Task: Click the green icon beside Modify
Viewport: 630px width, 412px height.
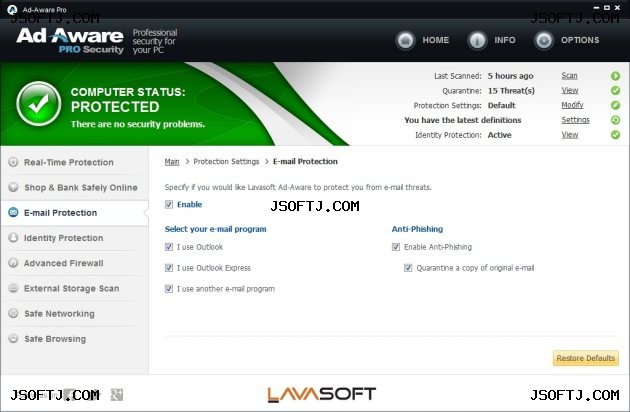Action: tap(615, 105)
